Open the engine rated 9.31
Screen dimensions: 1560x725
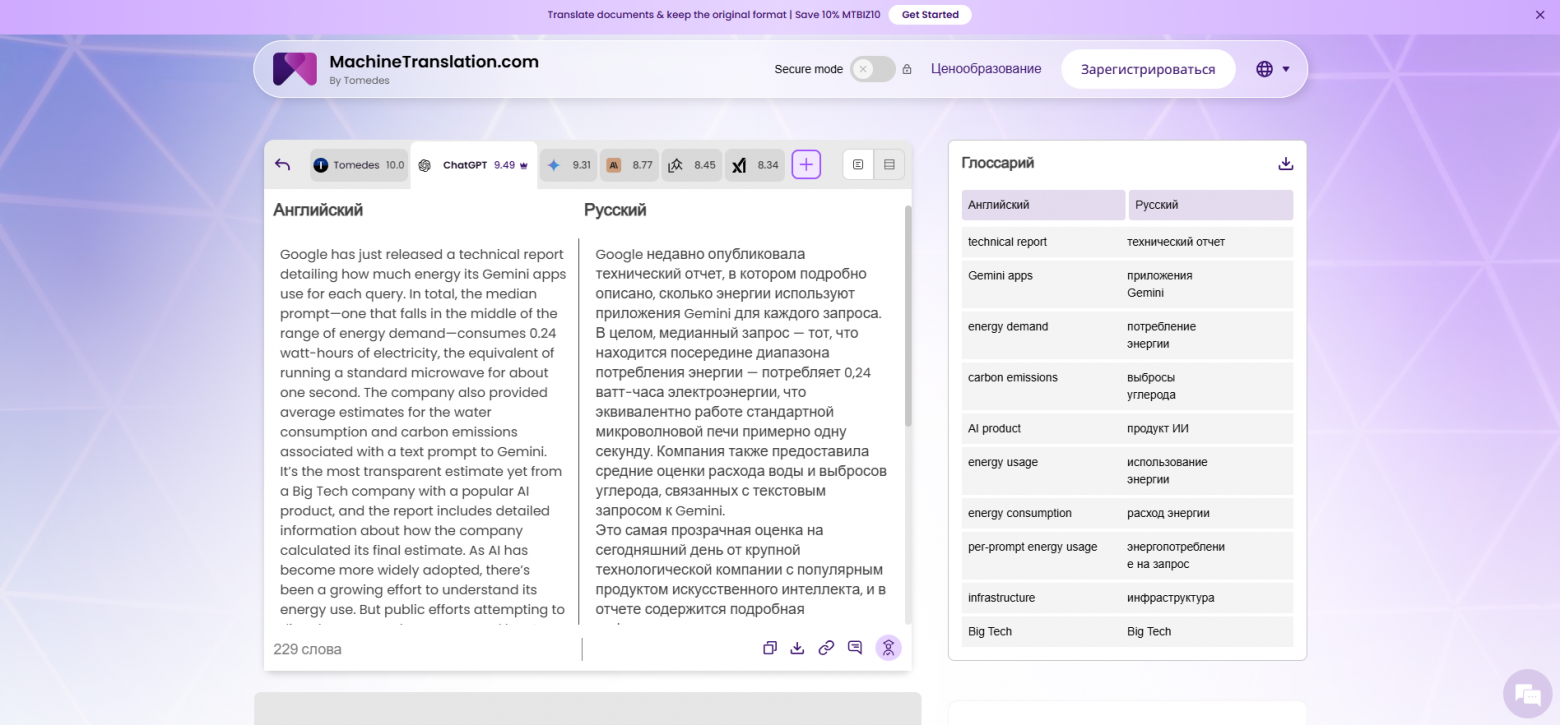(x=569, y=164)
